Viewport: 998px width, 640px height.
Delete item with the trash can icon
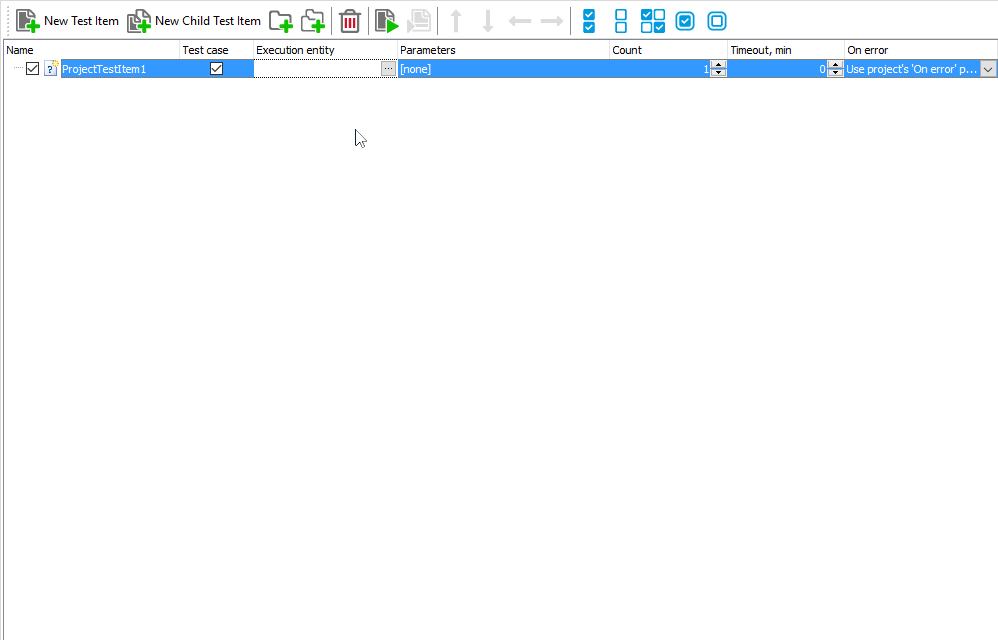(x=350, y=21)
